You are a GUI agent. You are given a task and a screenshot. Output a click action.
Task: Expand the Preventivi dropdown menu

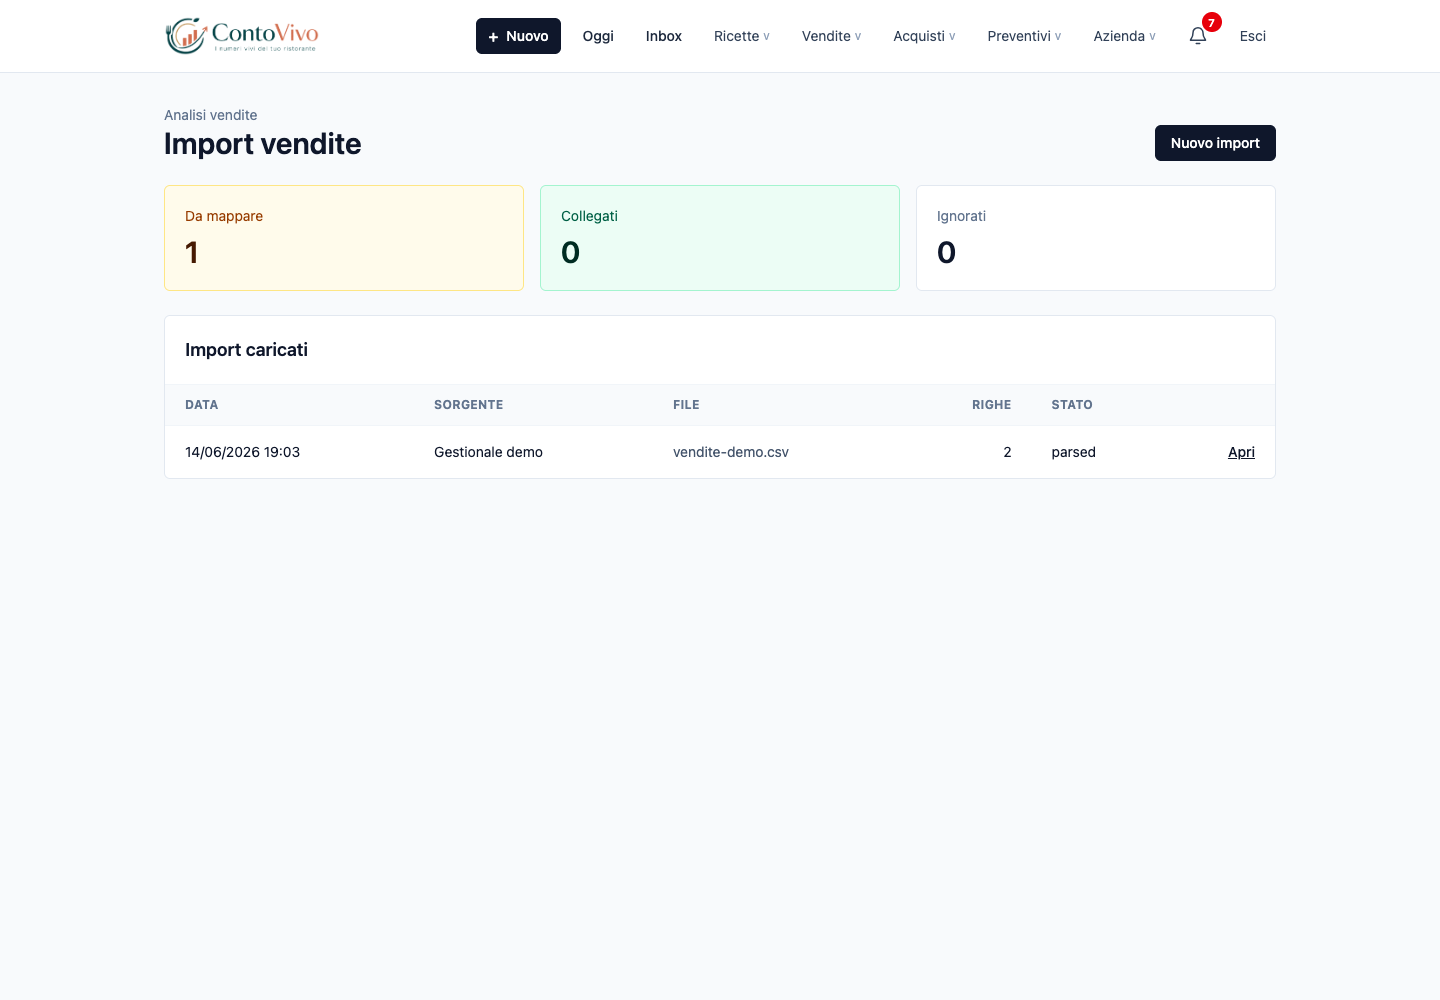(1024, 36)
